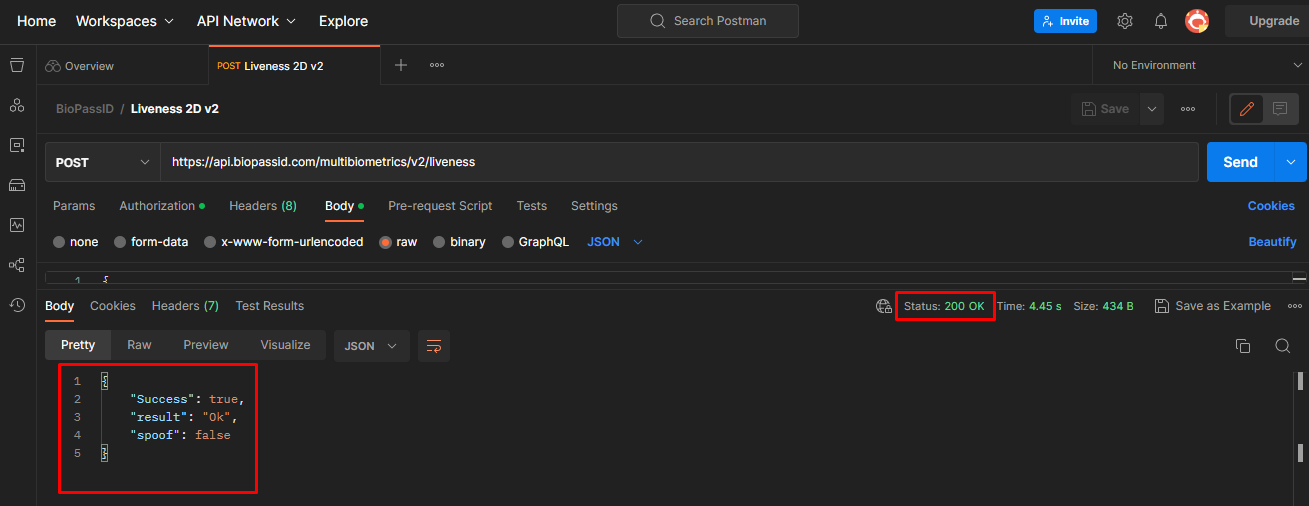
Task: Switch response view to Raw
Action: click(x=139, y=345)
